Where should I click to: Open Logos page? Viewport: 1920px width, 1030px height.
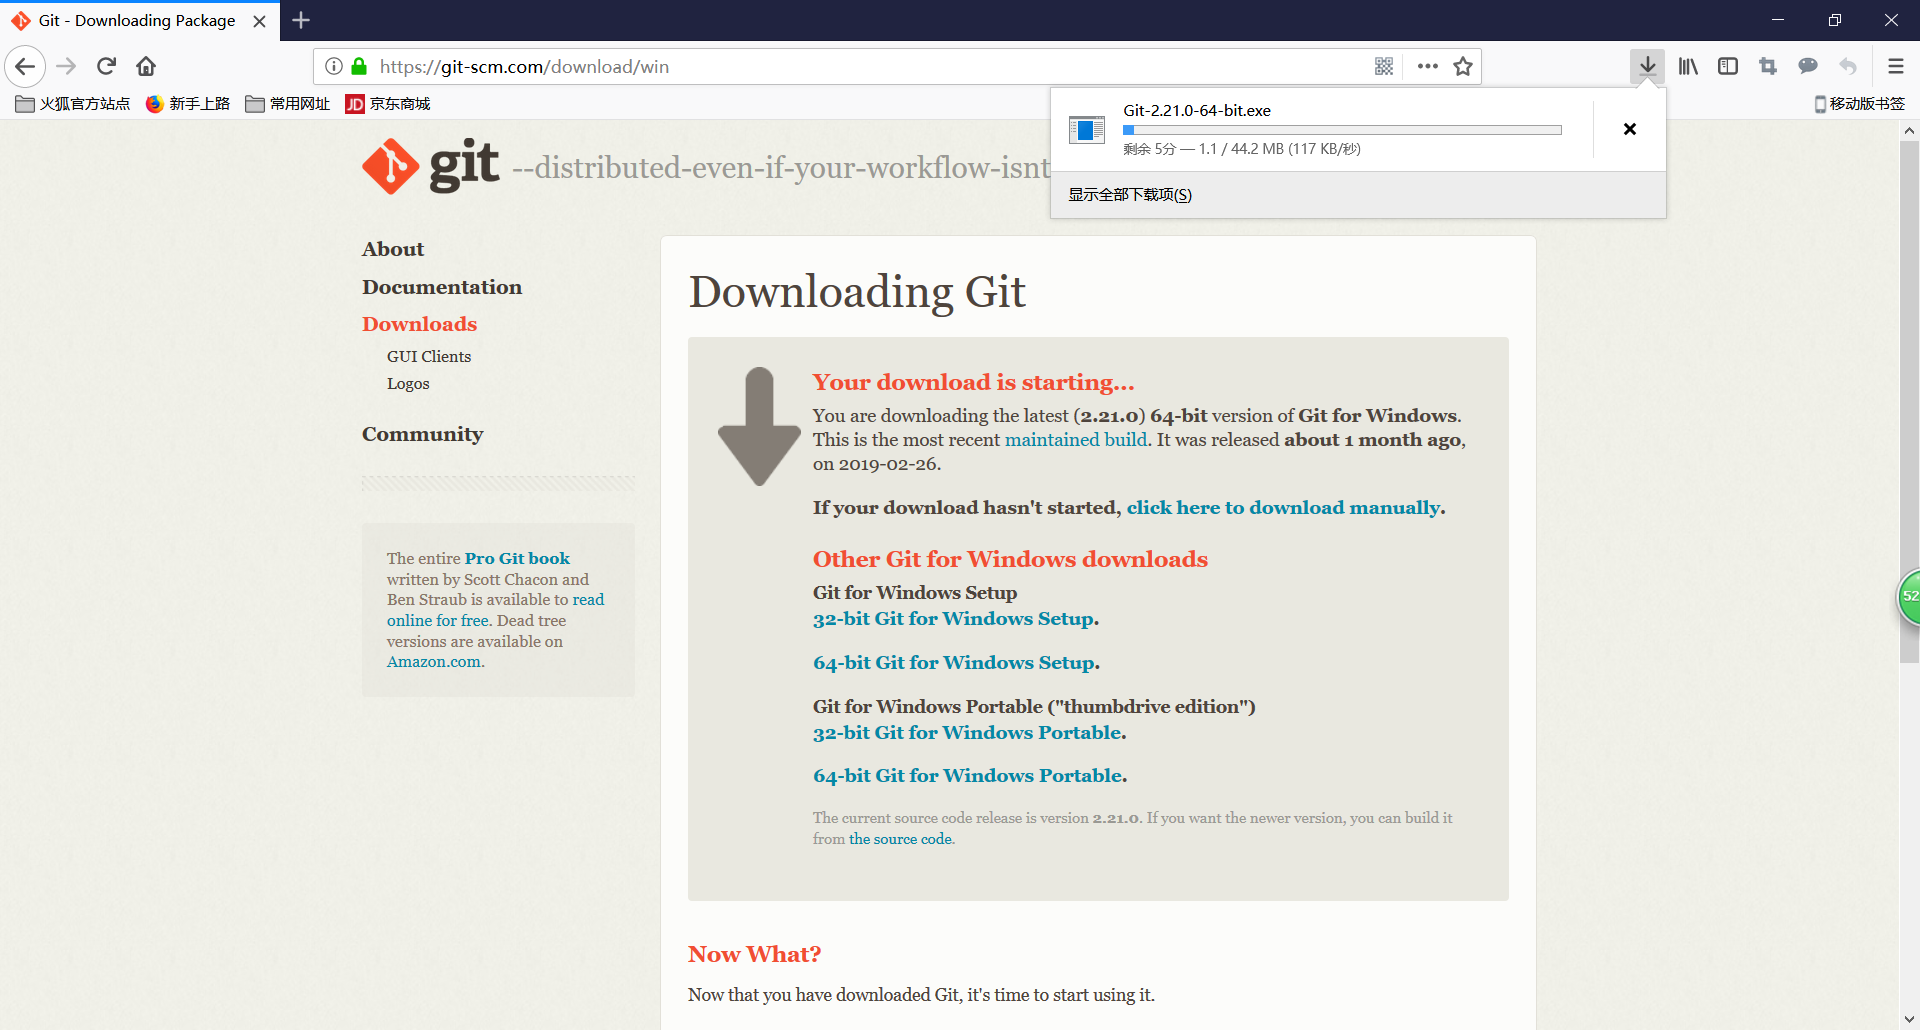(x=408, y=384)
